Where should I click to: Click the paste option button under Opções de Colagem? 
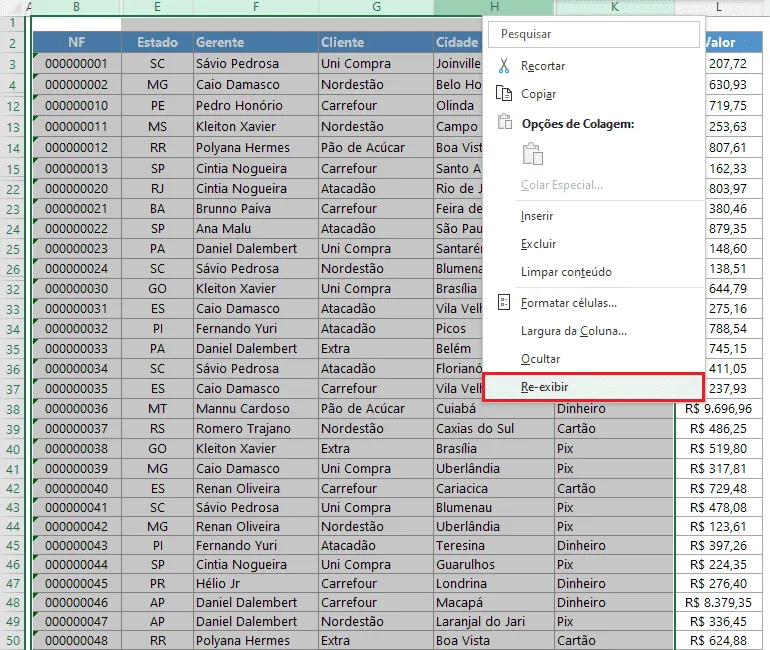click(x=533, y=154)
